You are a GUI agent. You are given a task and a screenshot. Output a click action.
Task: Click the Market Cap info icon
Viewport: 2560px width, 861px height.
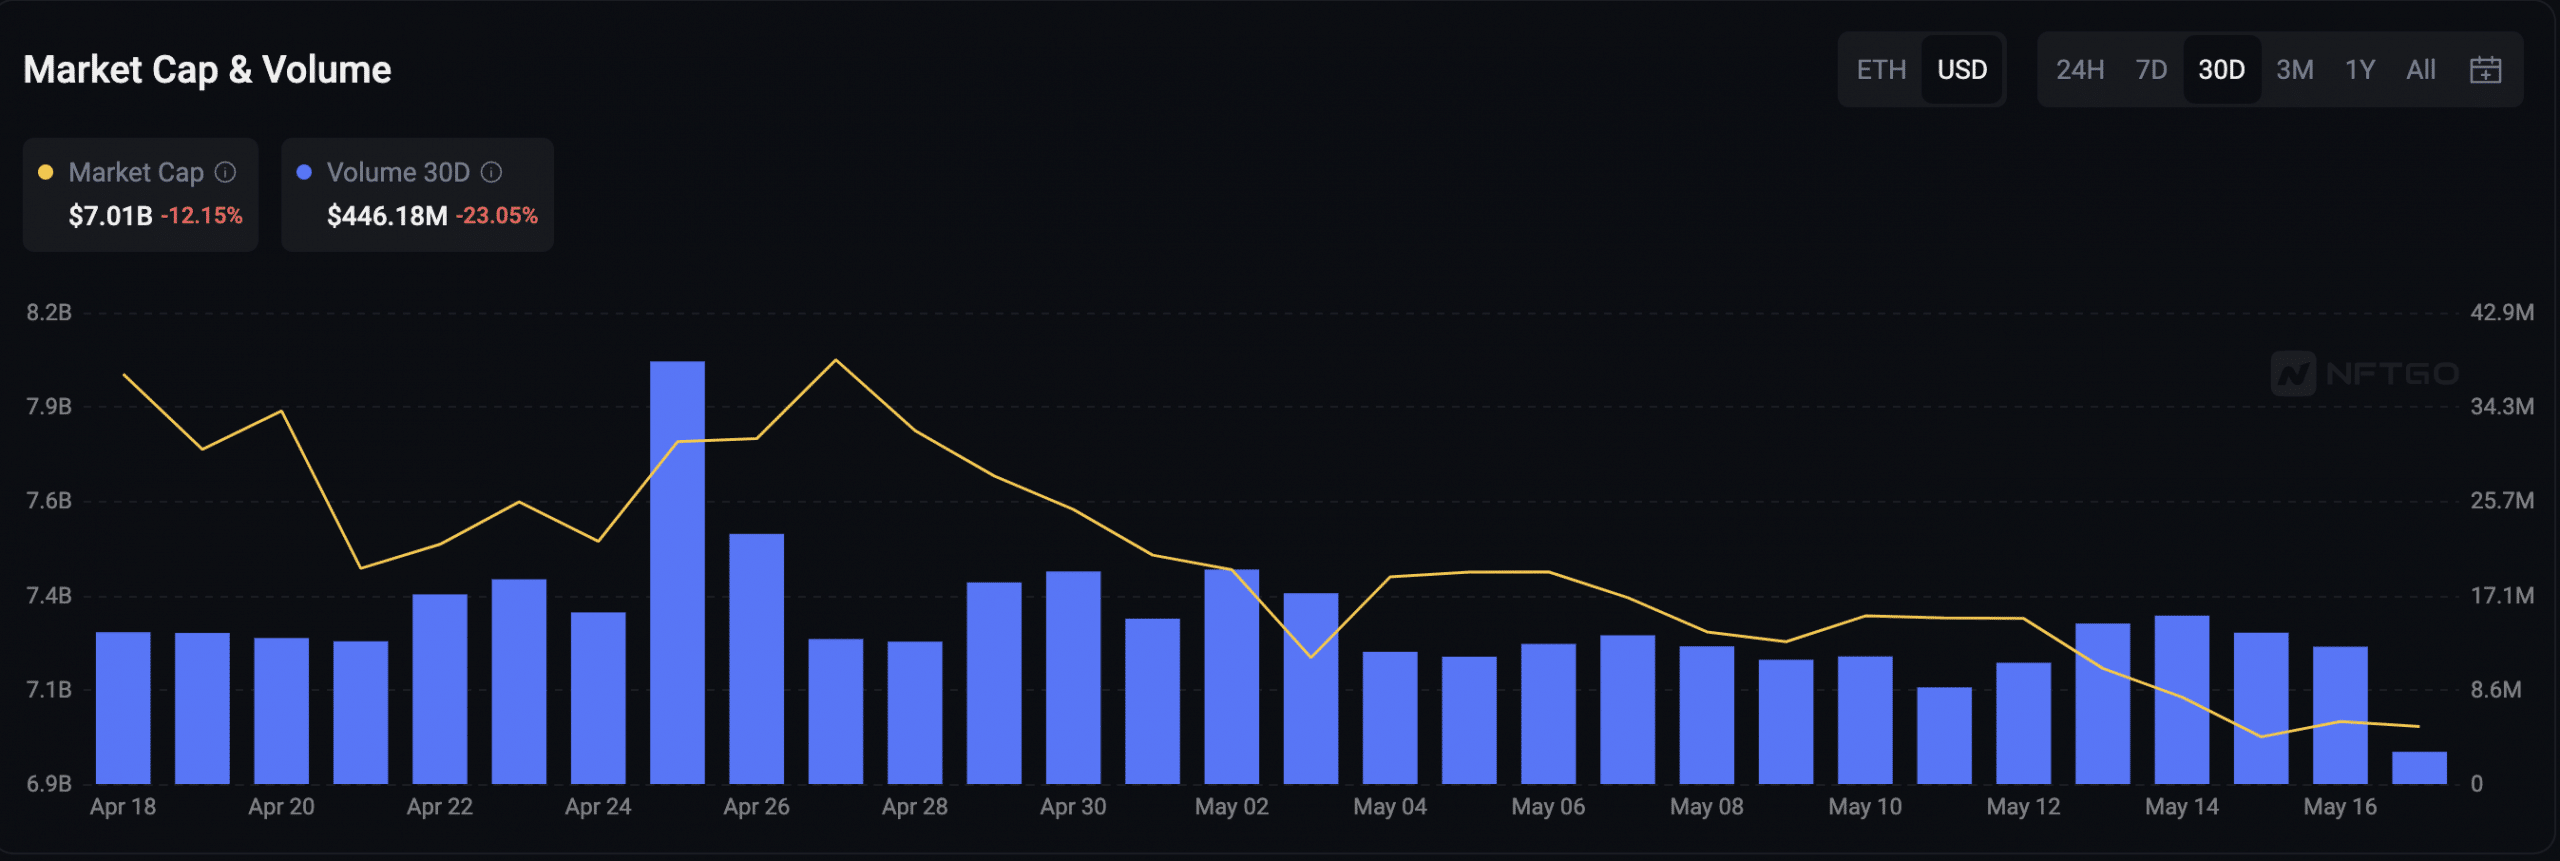click(226, 172)
